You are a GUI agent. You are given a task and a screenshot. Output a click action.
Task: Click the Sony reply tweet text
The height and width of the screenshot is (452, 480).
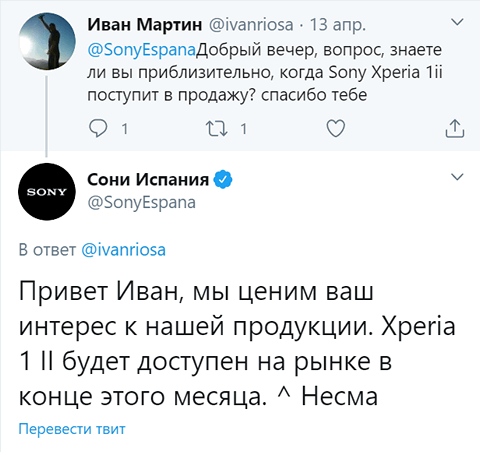coord(237,343)
